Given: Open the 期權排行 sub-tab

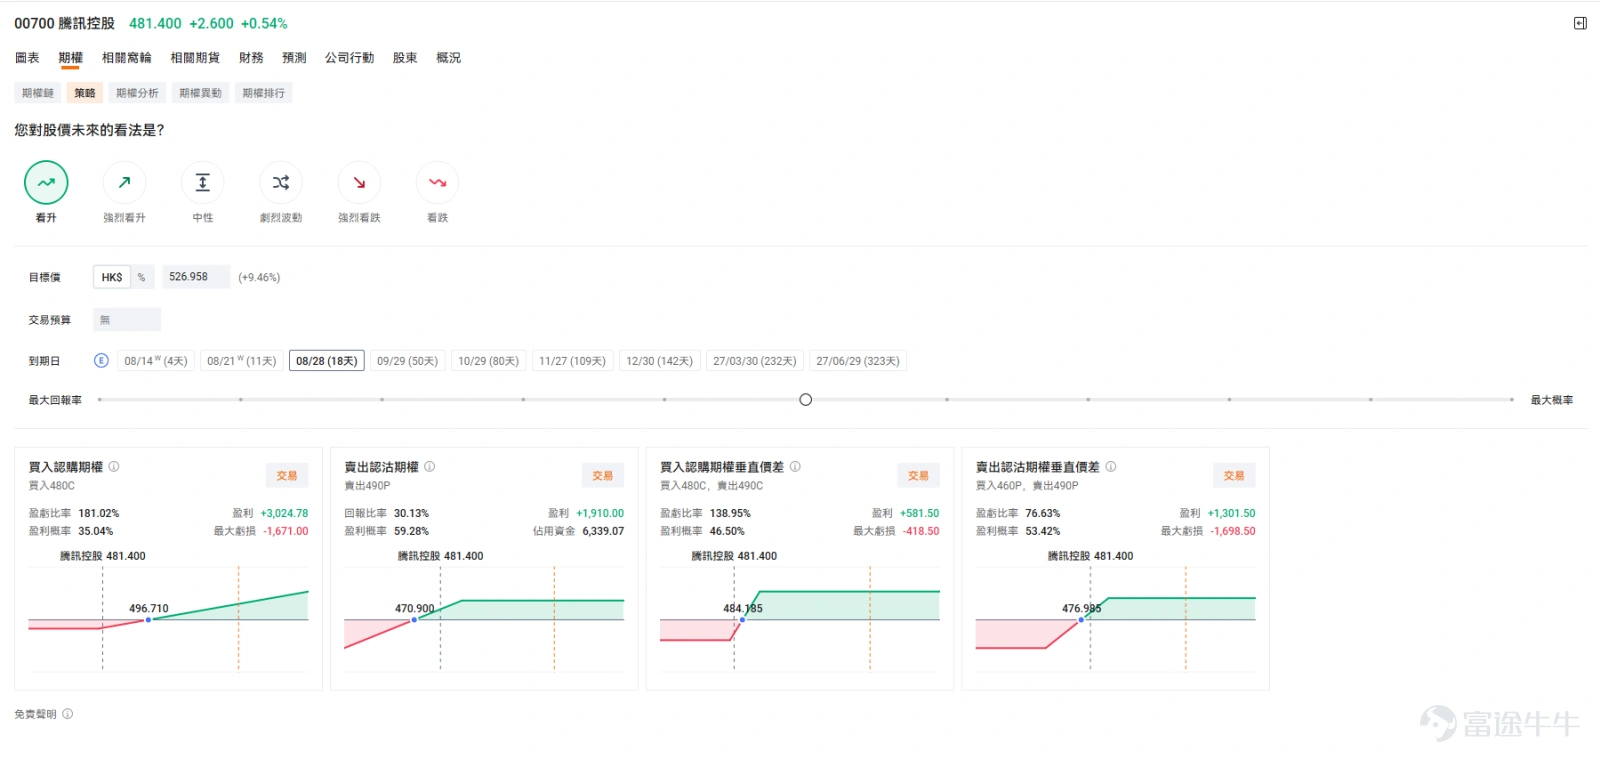Looking at the screenshot, I should 264,93.
